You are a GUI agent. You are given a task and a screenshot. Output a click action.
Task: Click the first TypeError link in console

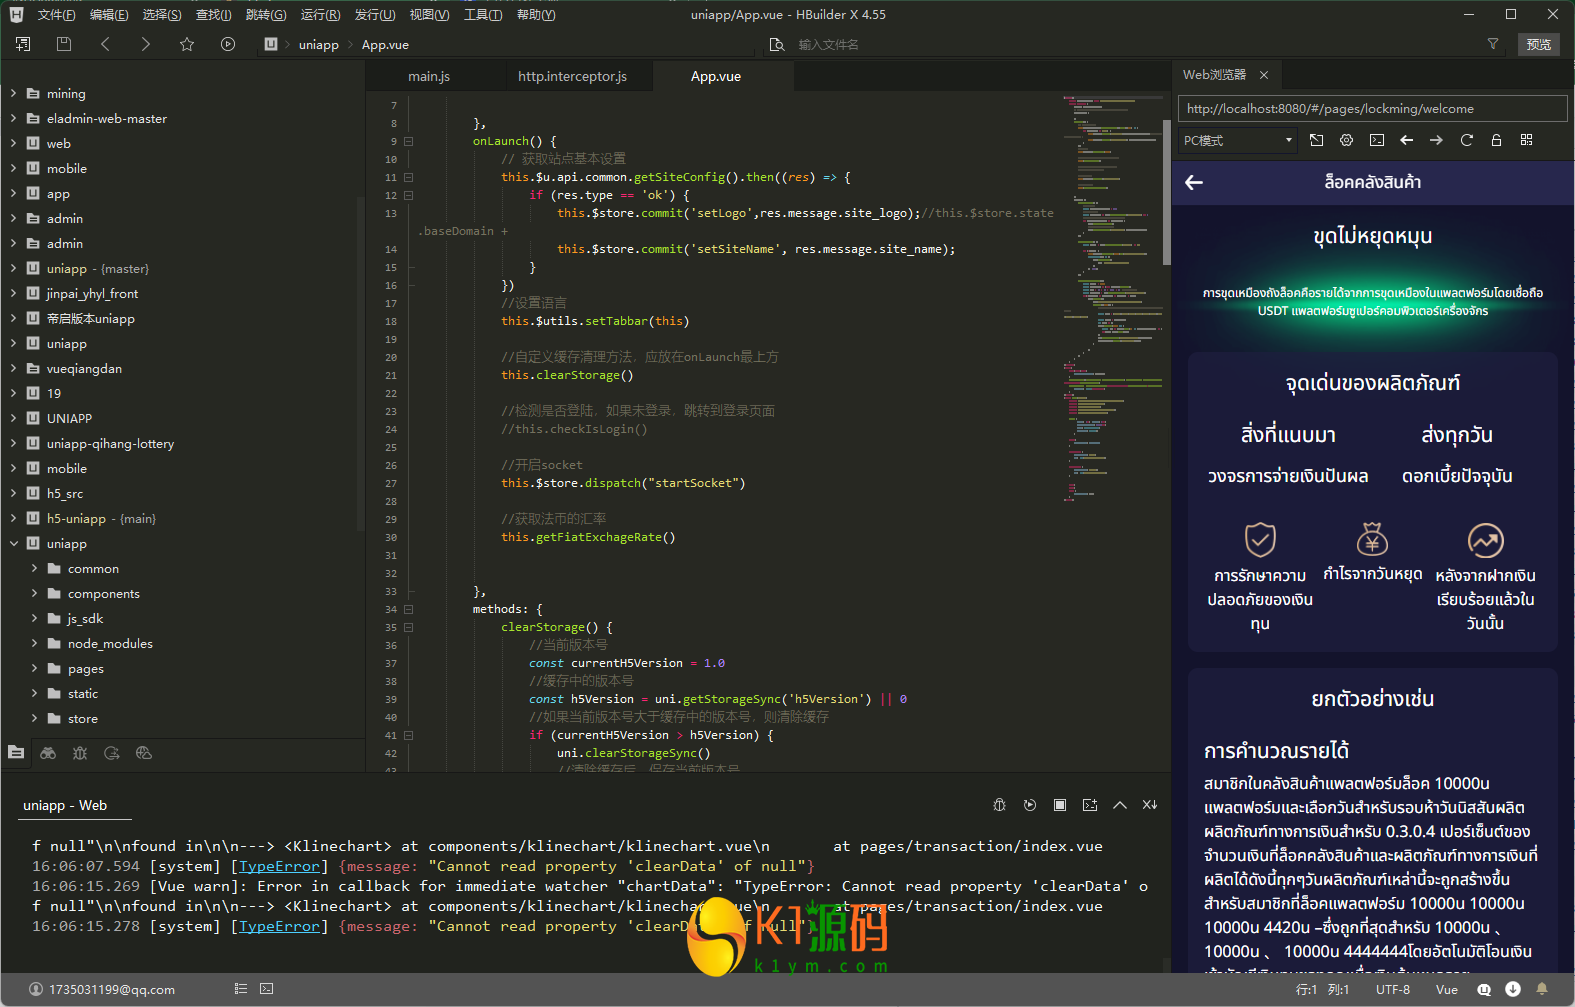(x=279, y=866)
